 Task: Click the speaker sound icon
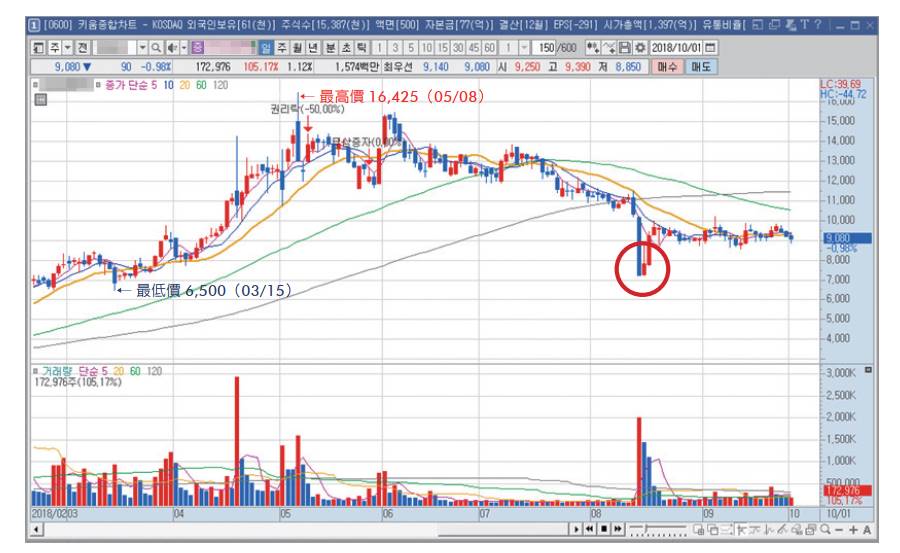click(171, 48)
